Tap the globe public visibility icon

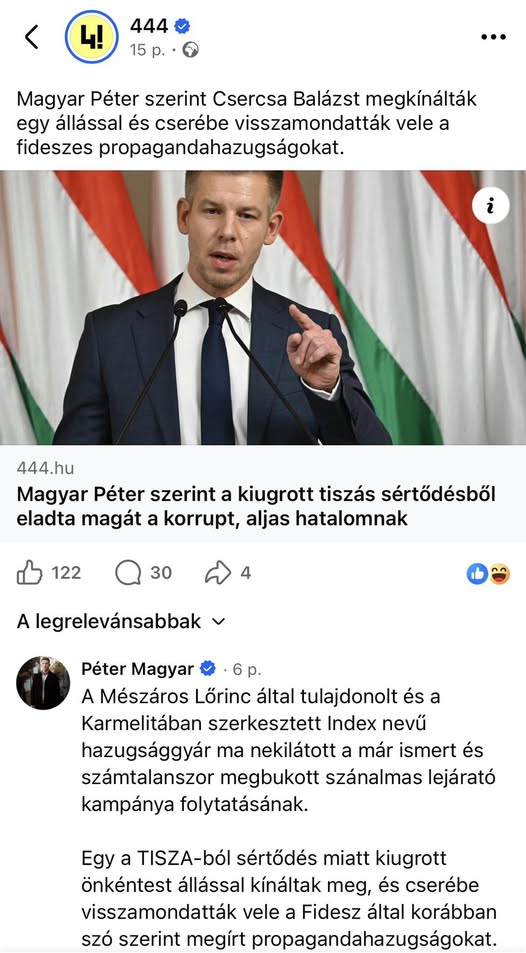tap(191, 50)
